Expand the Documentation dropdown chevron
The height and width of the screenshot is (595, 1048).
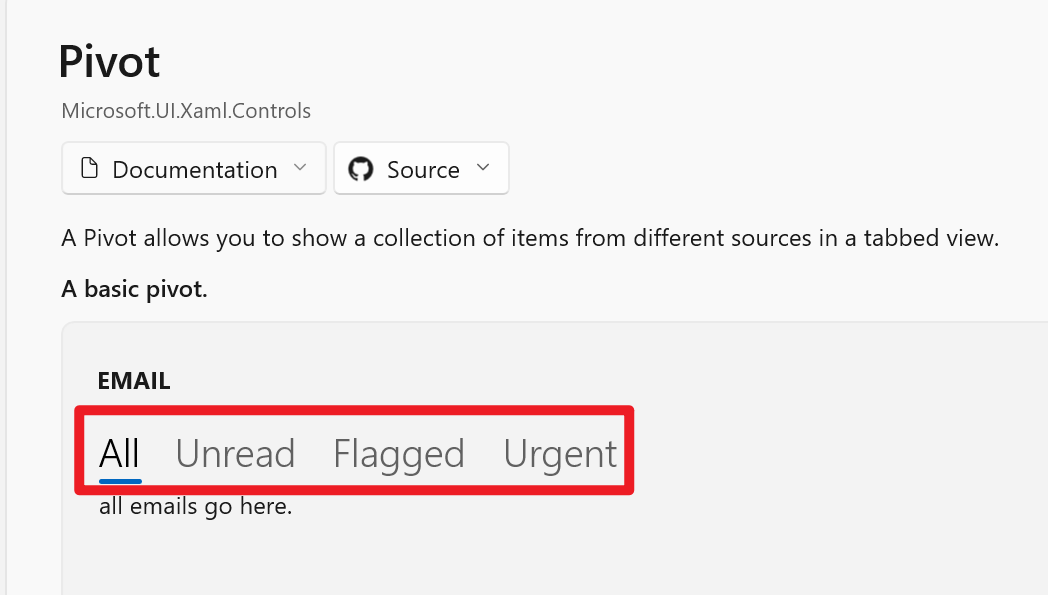pyautogui.click(x=302, y=169)
